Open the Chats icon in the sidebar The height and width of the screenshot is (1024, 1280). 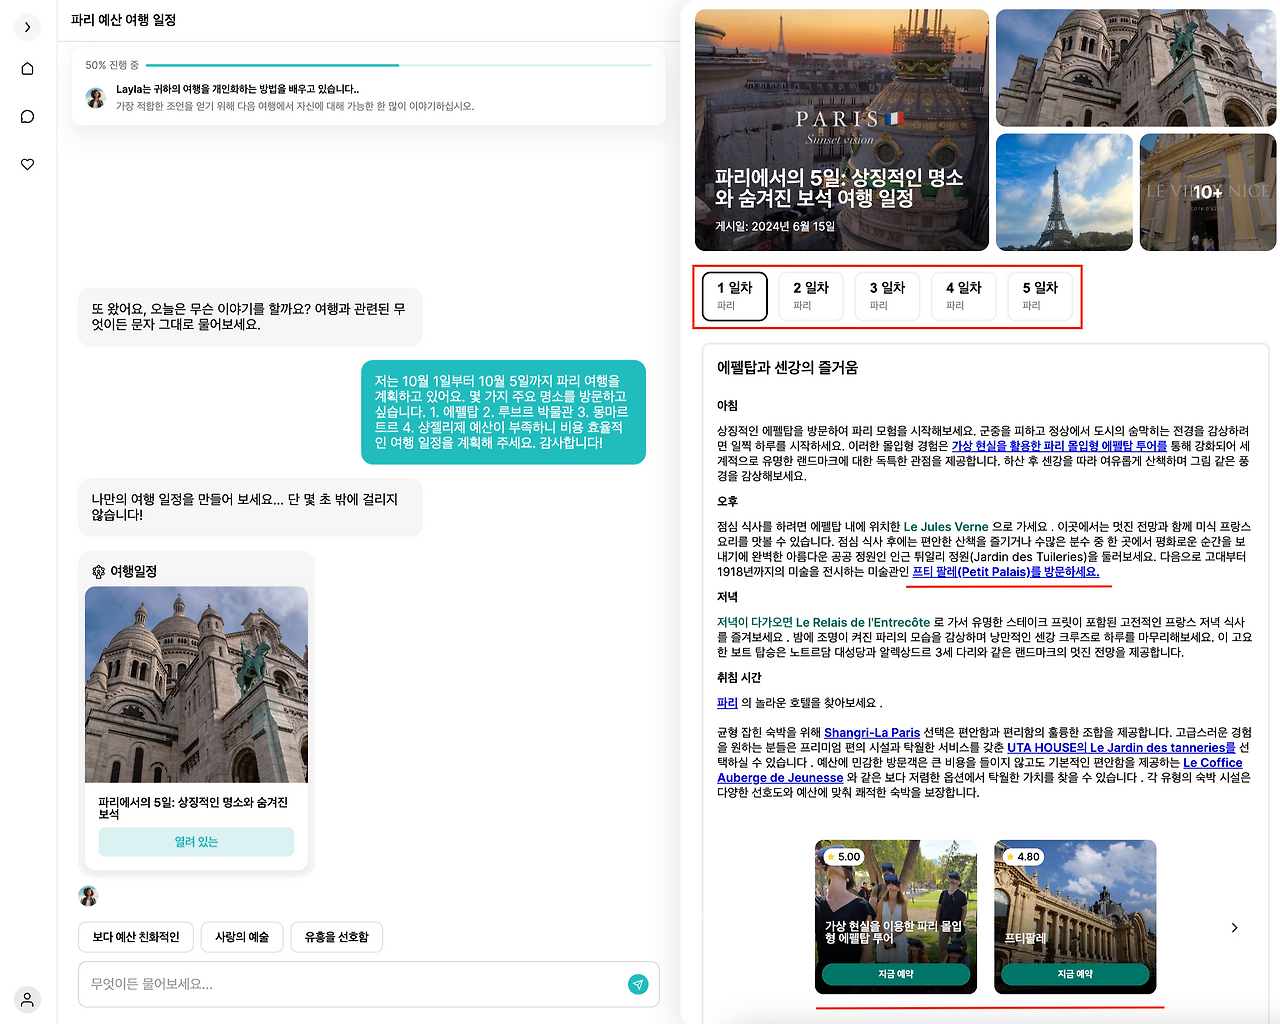pyautogui.click(x=27, y=116)
